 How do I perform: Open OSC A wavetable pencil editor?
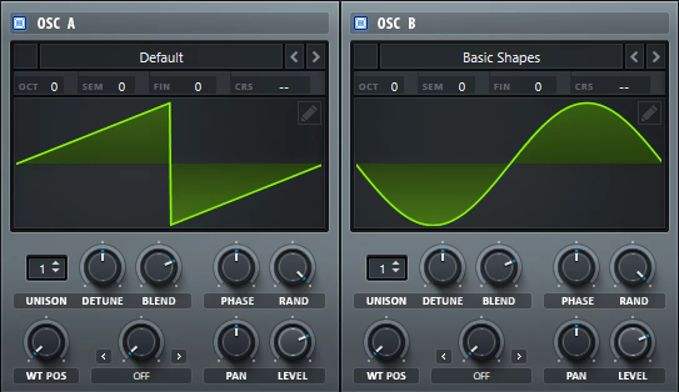309,113
